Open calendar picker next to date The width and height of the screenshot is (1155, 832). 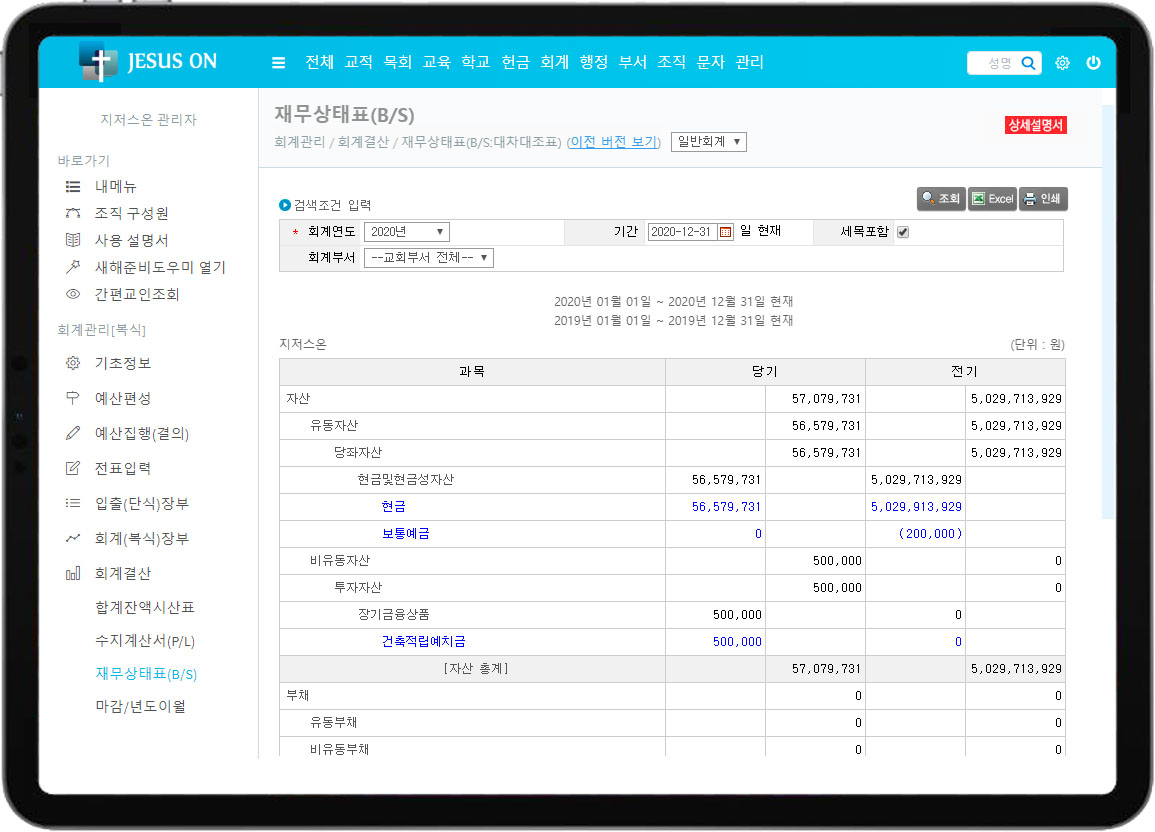(x=726, y=232)
